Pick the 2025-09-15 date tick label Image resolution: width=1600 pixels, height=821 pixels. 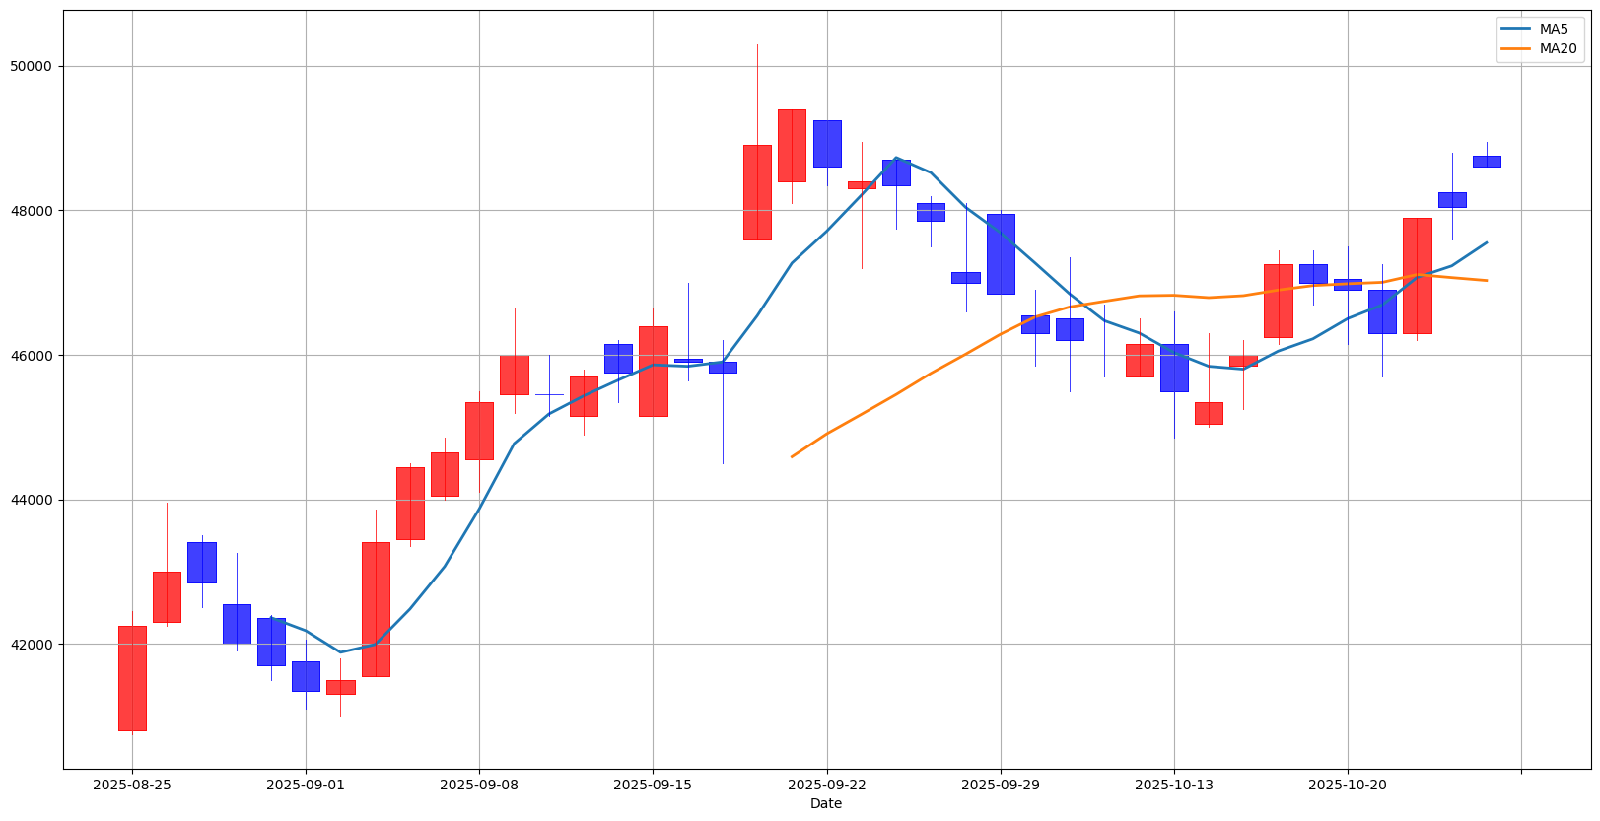pos(653,785)
